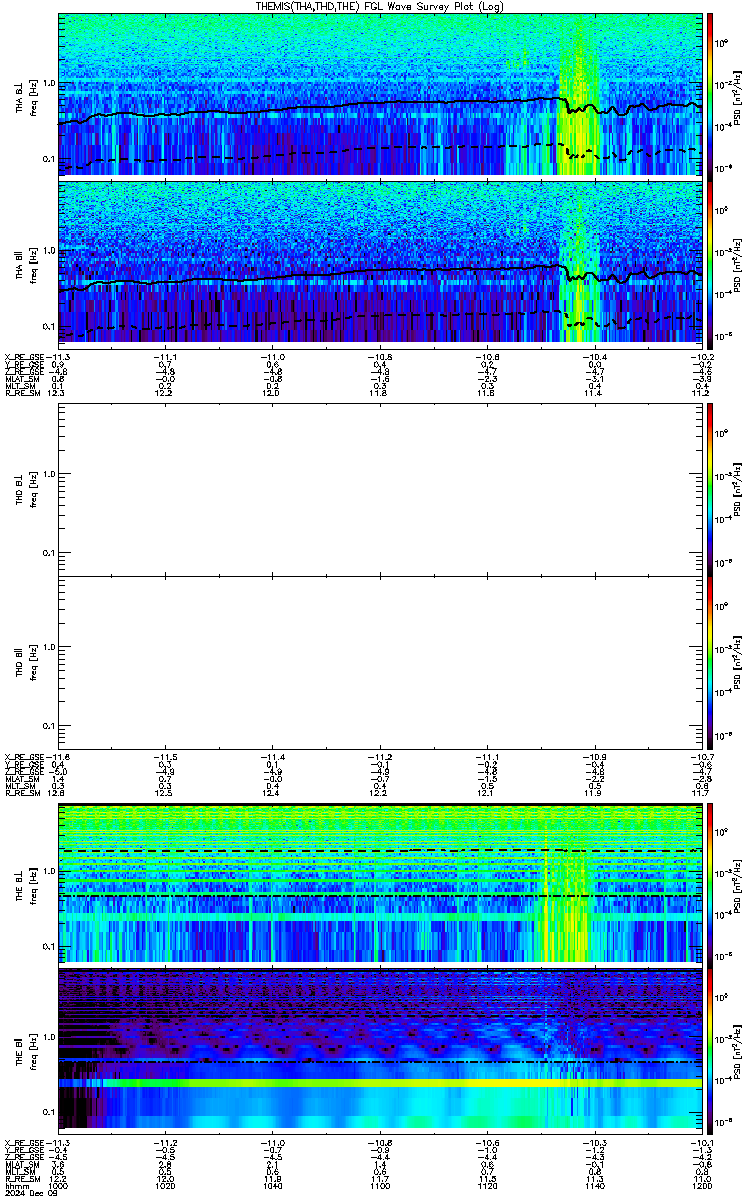
Task: Click the '1040' time tick label
Action: click(273, 1185)
